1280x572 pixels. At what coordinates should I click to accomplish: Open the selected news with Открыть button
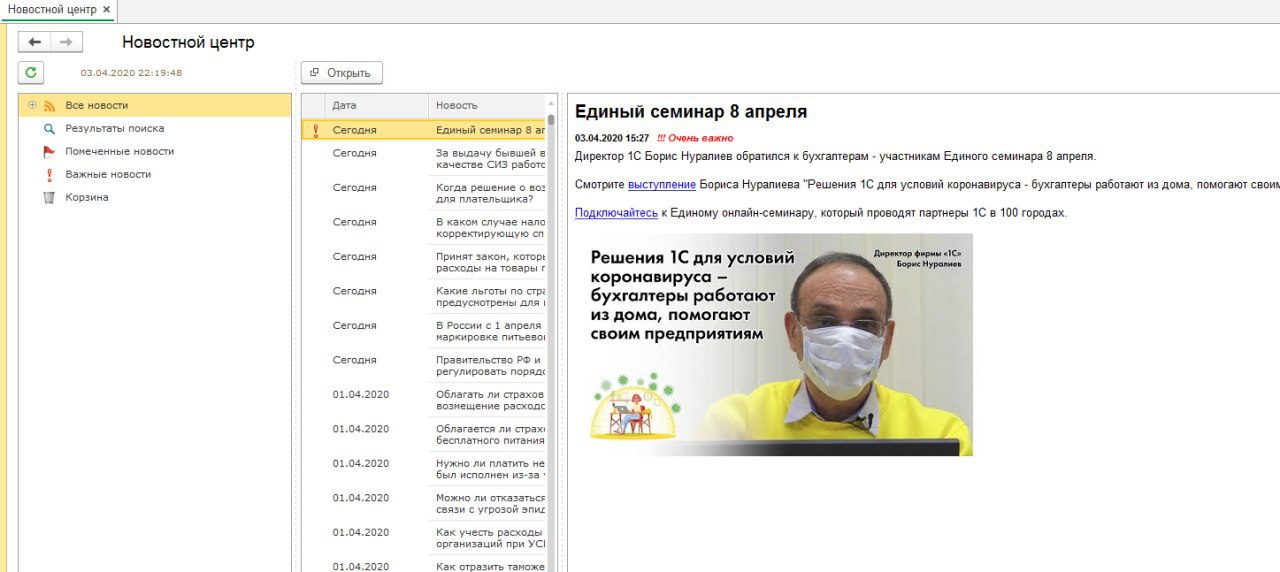tap(342, 73)
